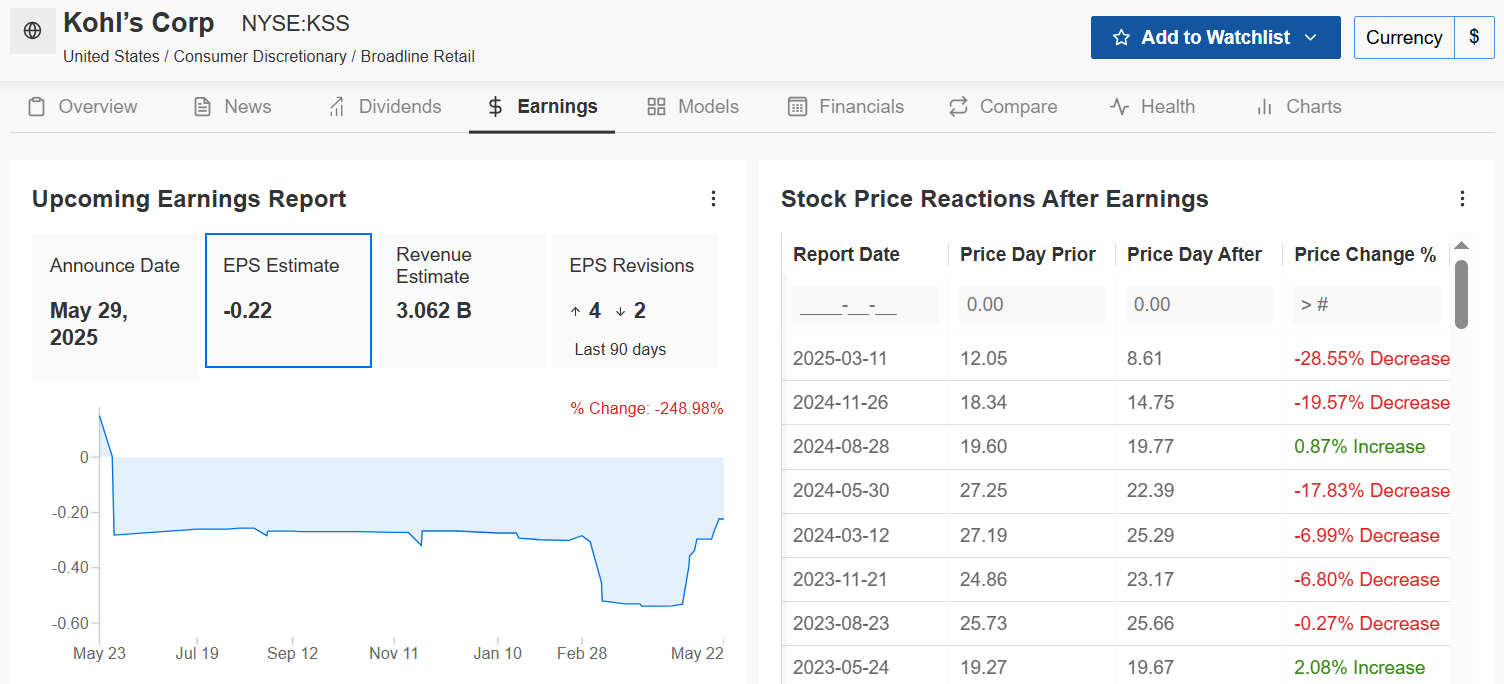Click the -0.27% Decrease cell
Viewport: 1504px width, 684px height.
coord(1367,624)
